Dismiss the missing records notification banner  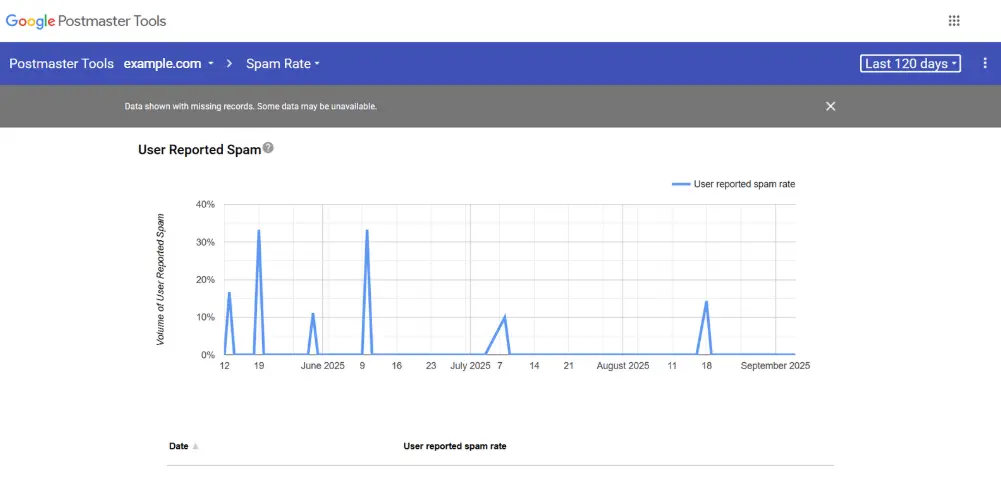pos(830,106)
